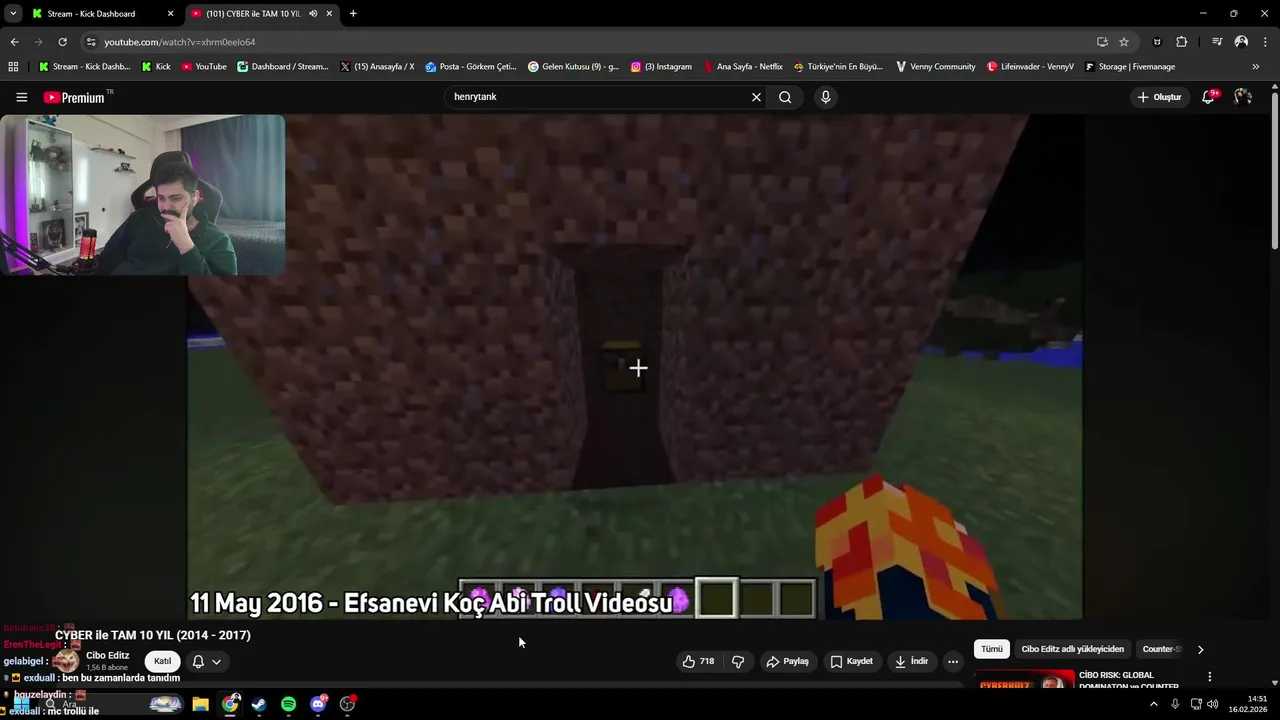
Task: Share the video via Paylaş
Action: 787,661
